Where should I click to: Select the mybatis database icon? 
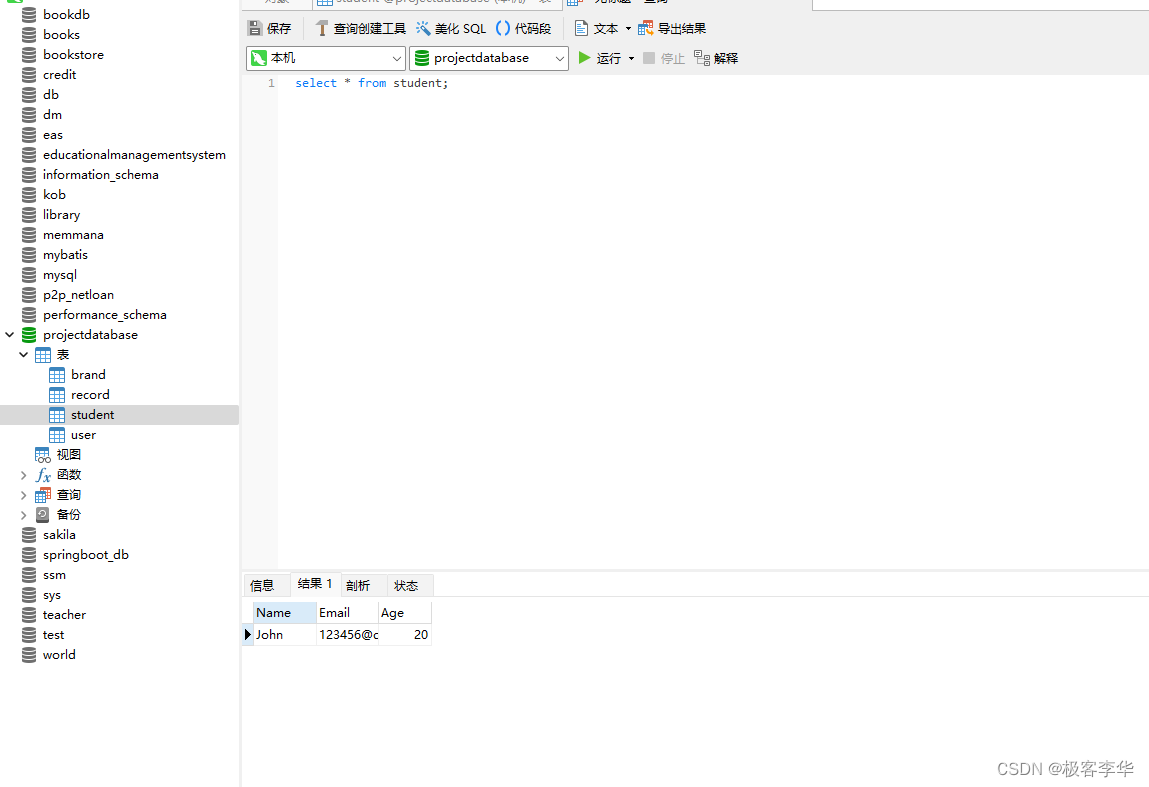29,255
